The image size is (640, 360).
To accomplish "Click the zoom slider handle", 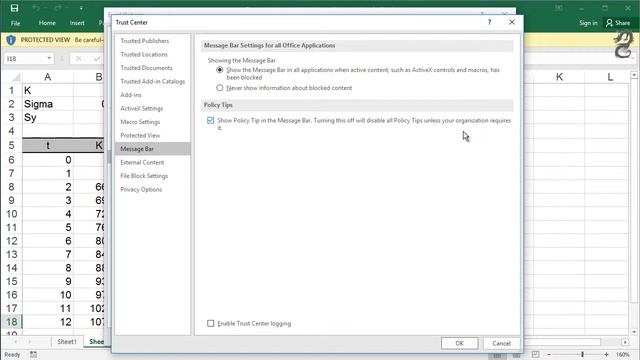I will pos(582,355).
